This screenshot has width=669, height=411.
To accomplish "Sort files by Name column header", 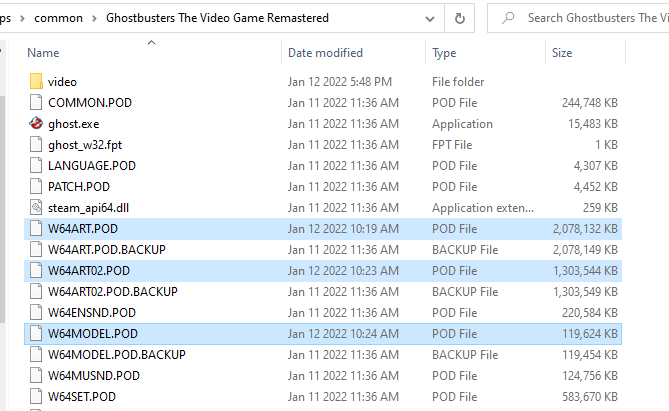I will pyautogui.click(x=44, y=52).
